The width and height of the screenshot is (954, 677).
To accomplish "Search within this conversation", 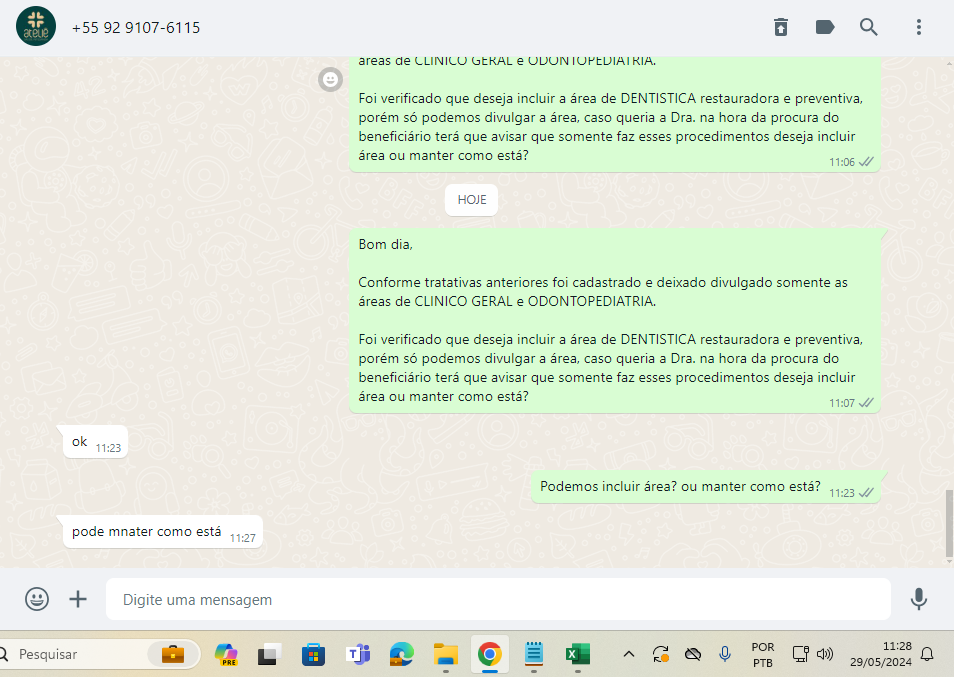I will pyautogui.click(x=868, y=27).
